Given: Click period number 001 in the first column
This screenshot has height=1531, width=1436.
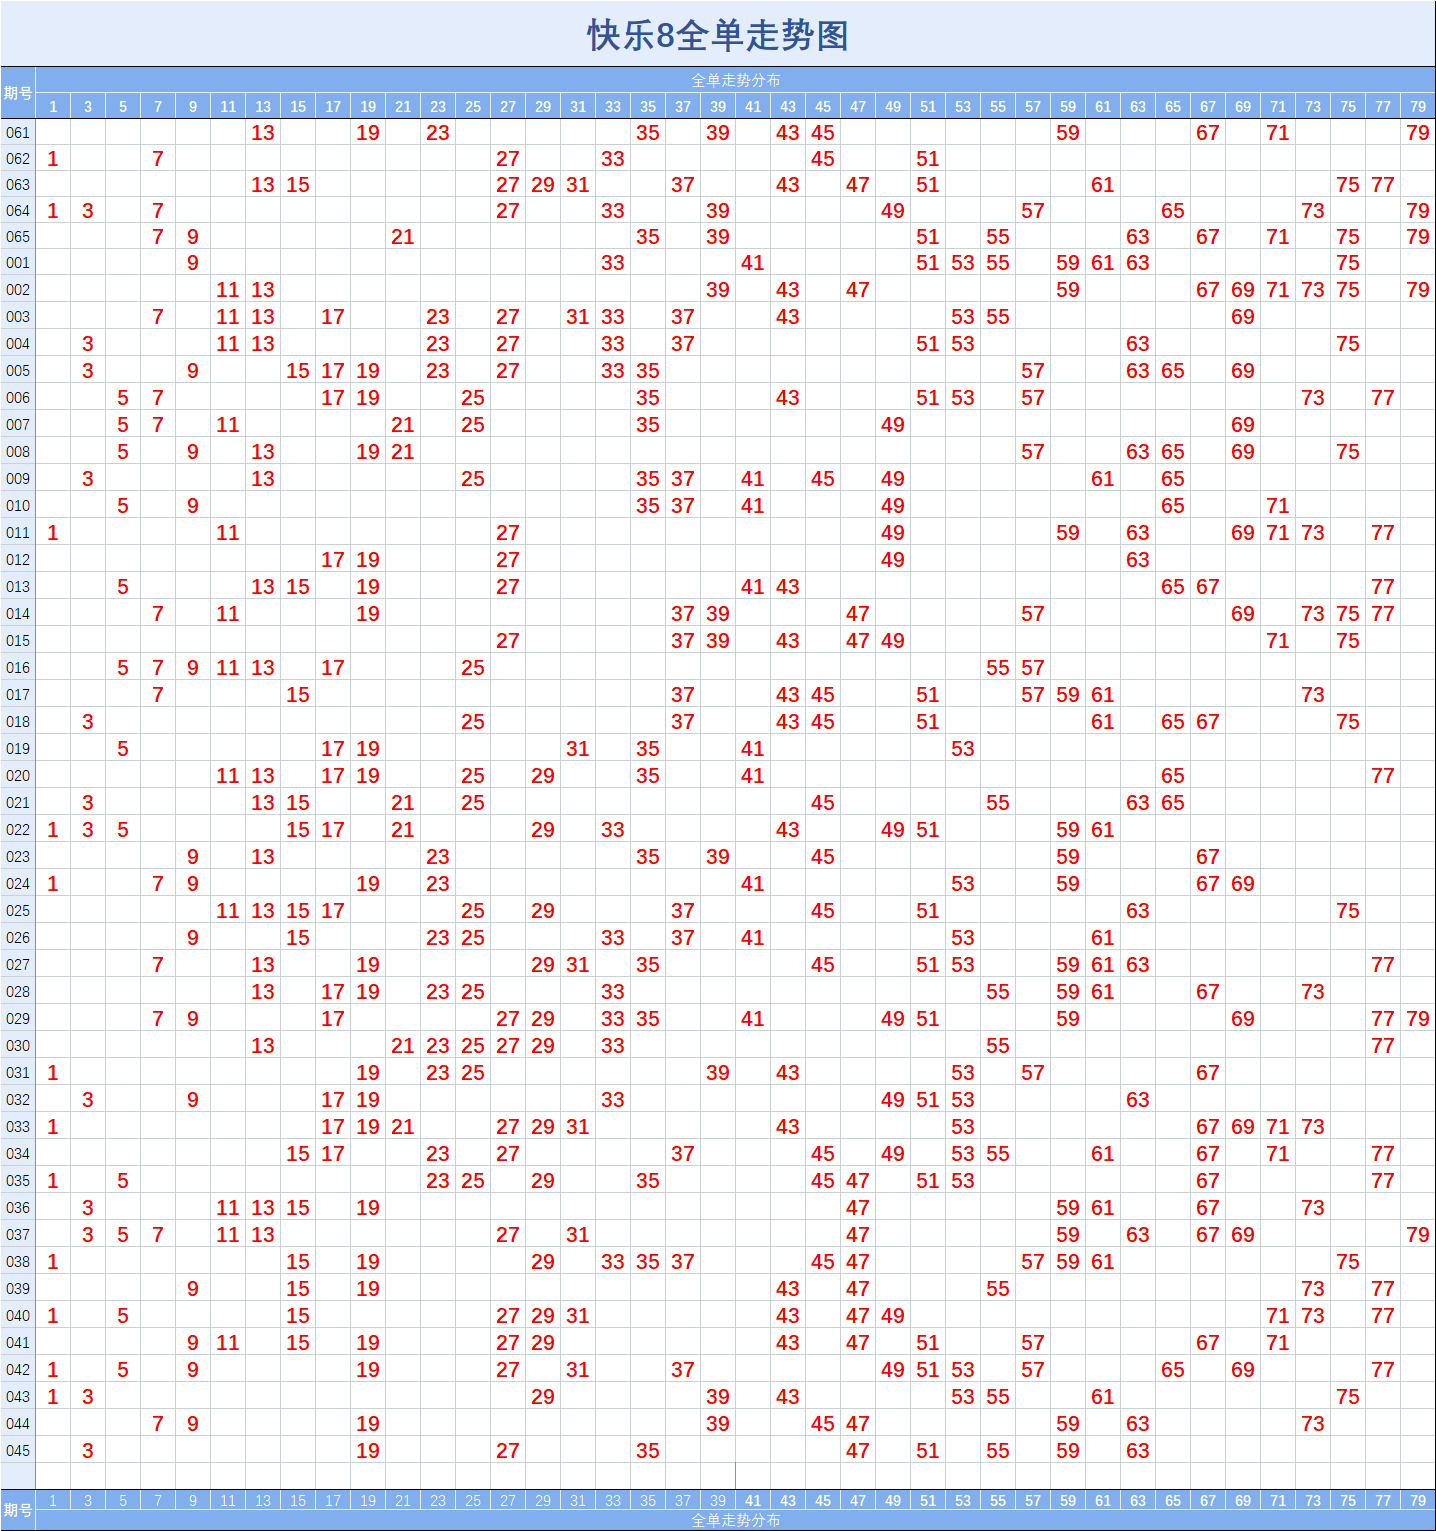Looking at the screenshot, I should tap(18, 263).
